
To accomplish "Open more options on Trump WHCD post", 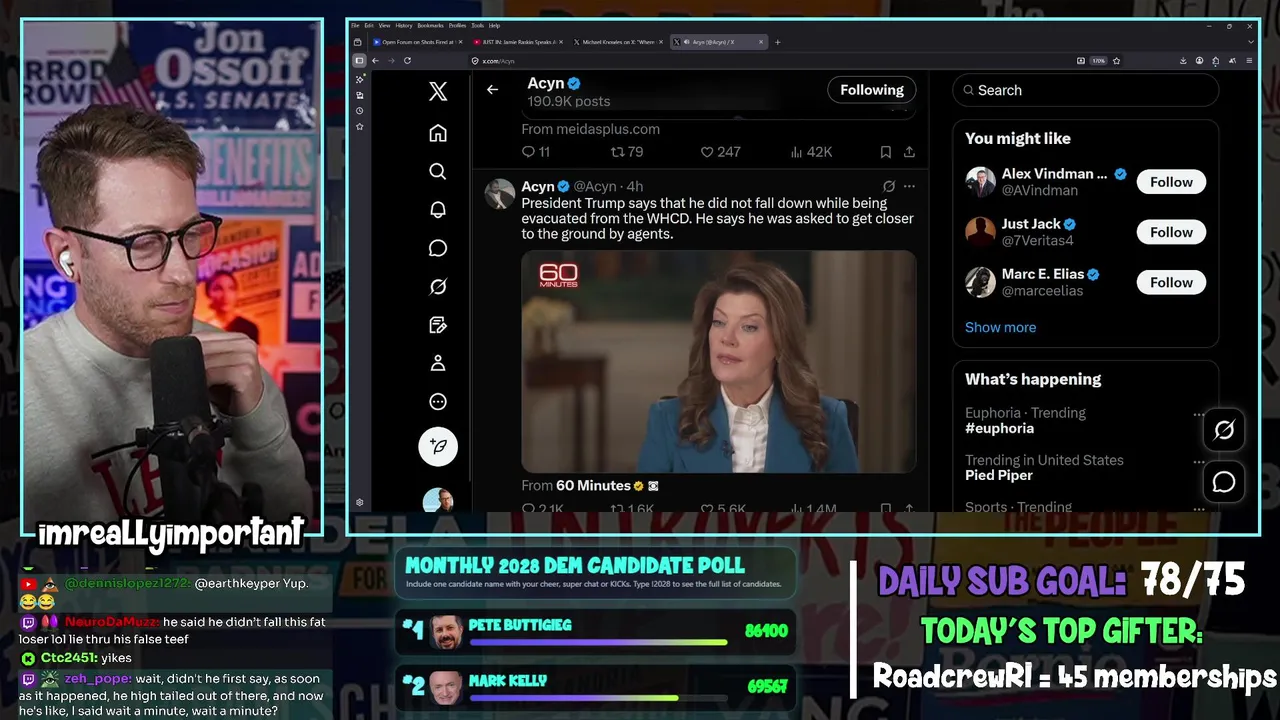I will tap(909, 186).
